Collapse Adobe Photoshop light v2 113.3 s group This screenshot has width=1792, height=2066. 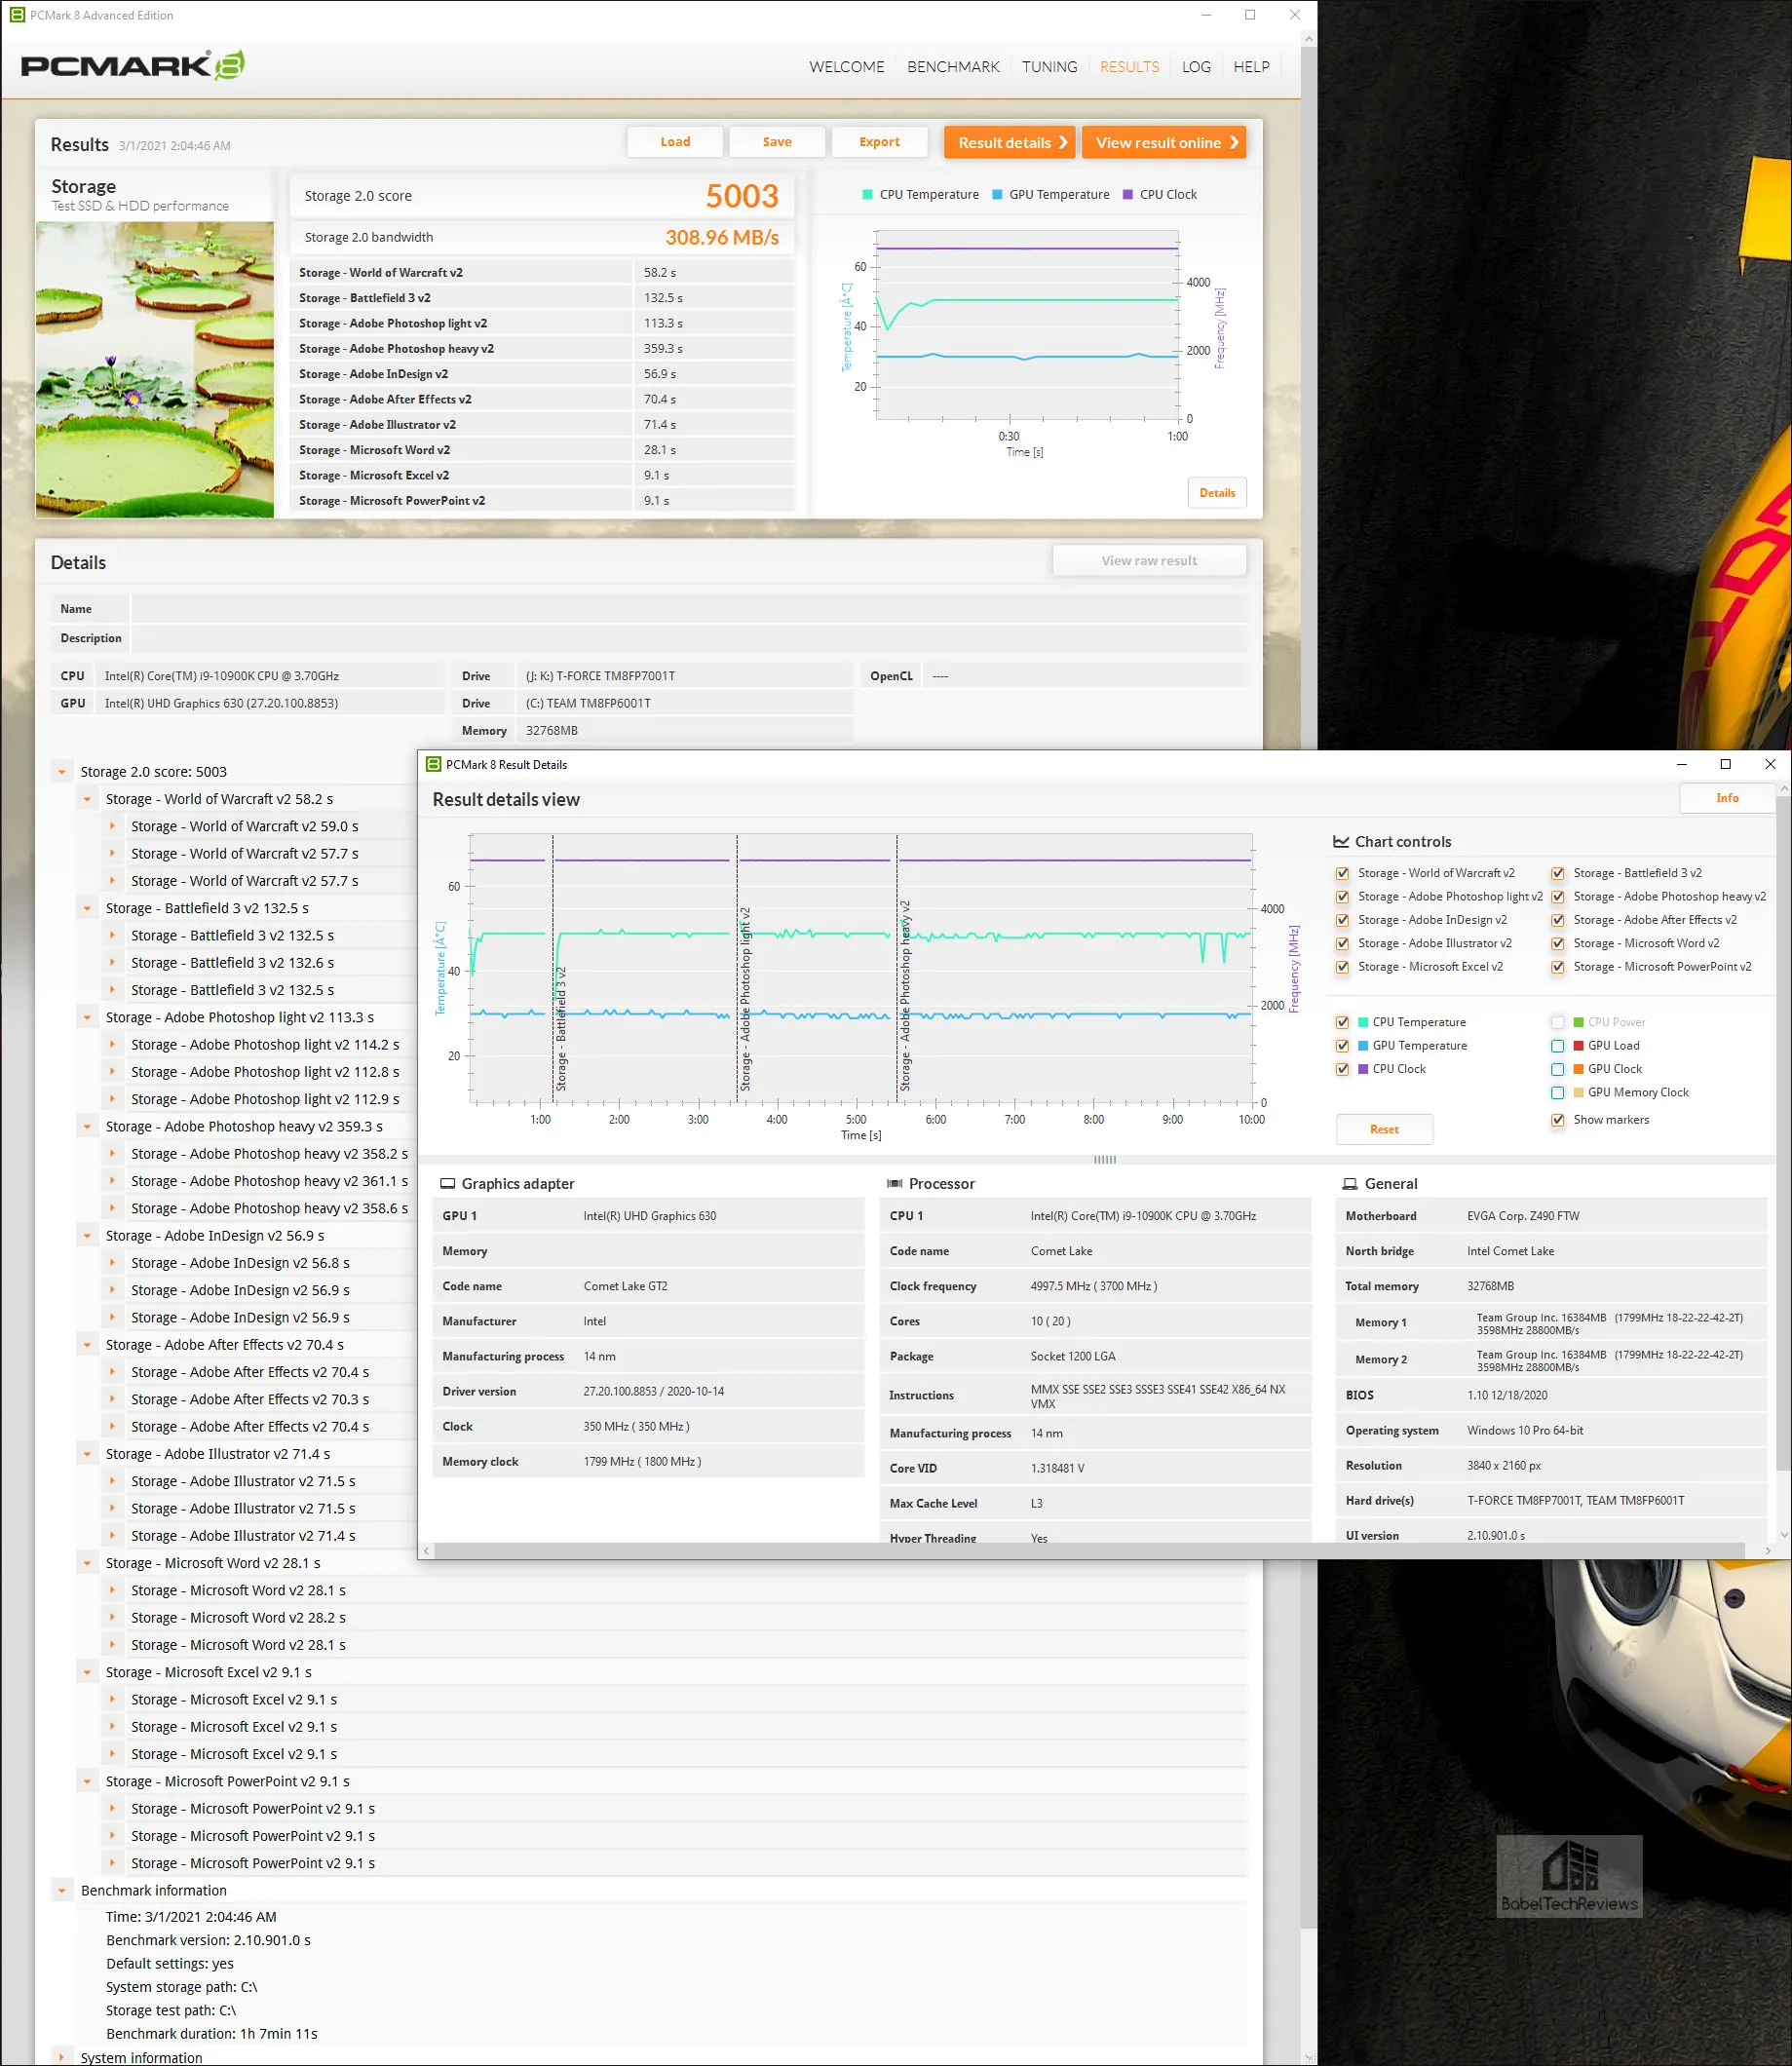click(x=88, y=1018)
